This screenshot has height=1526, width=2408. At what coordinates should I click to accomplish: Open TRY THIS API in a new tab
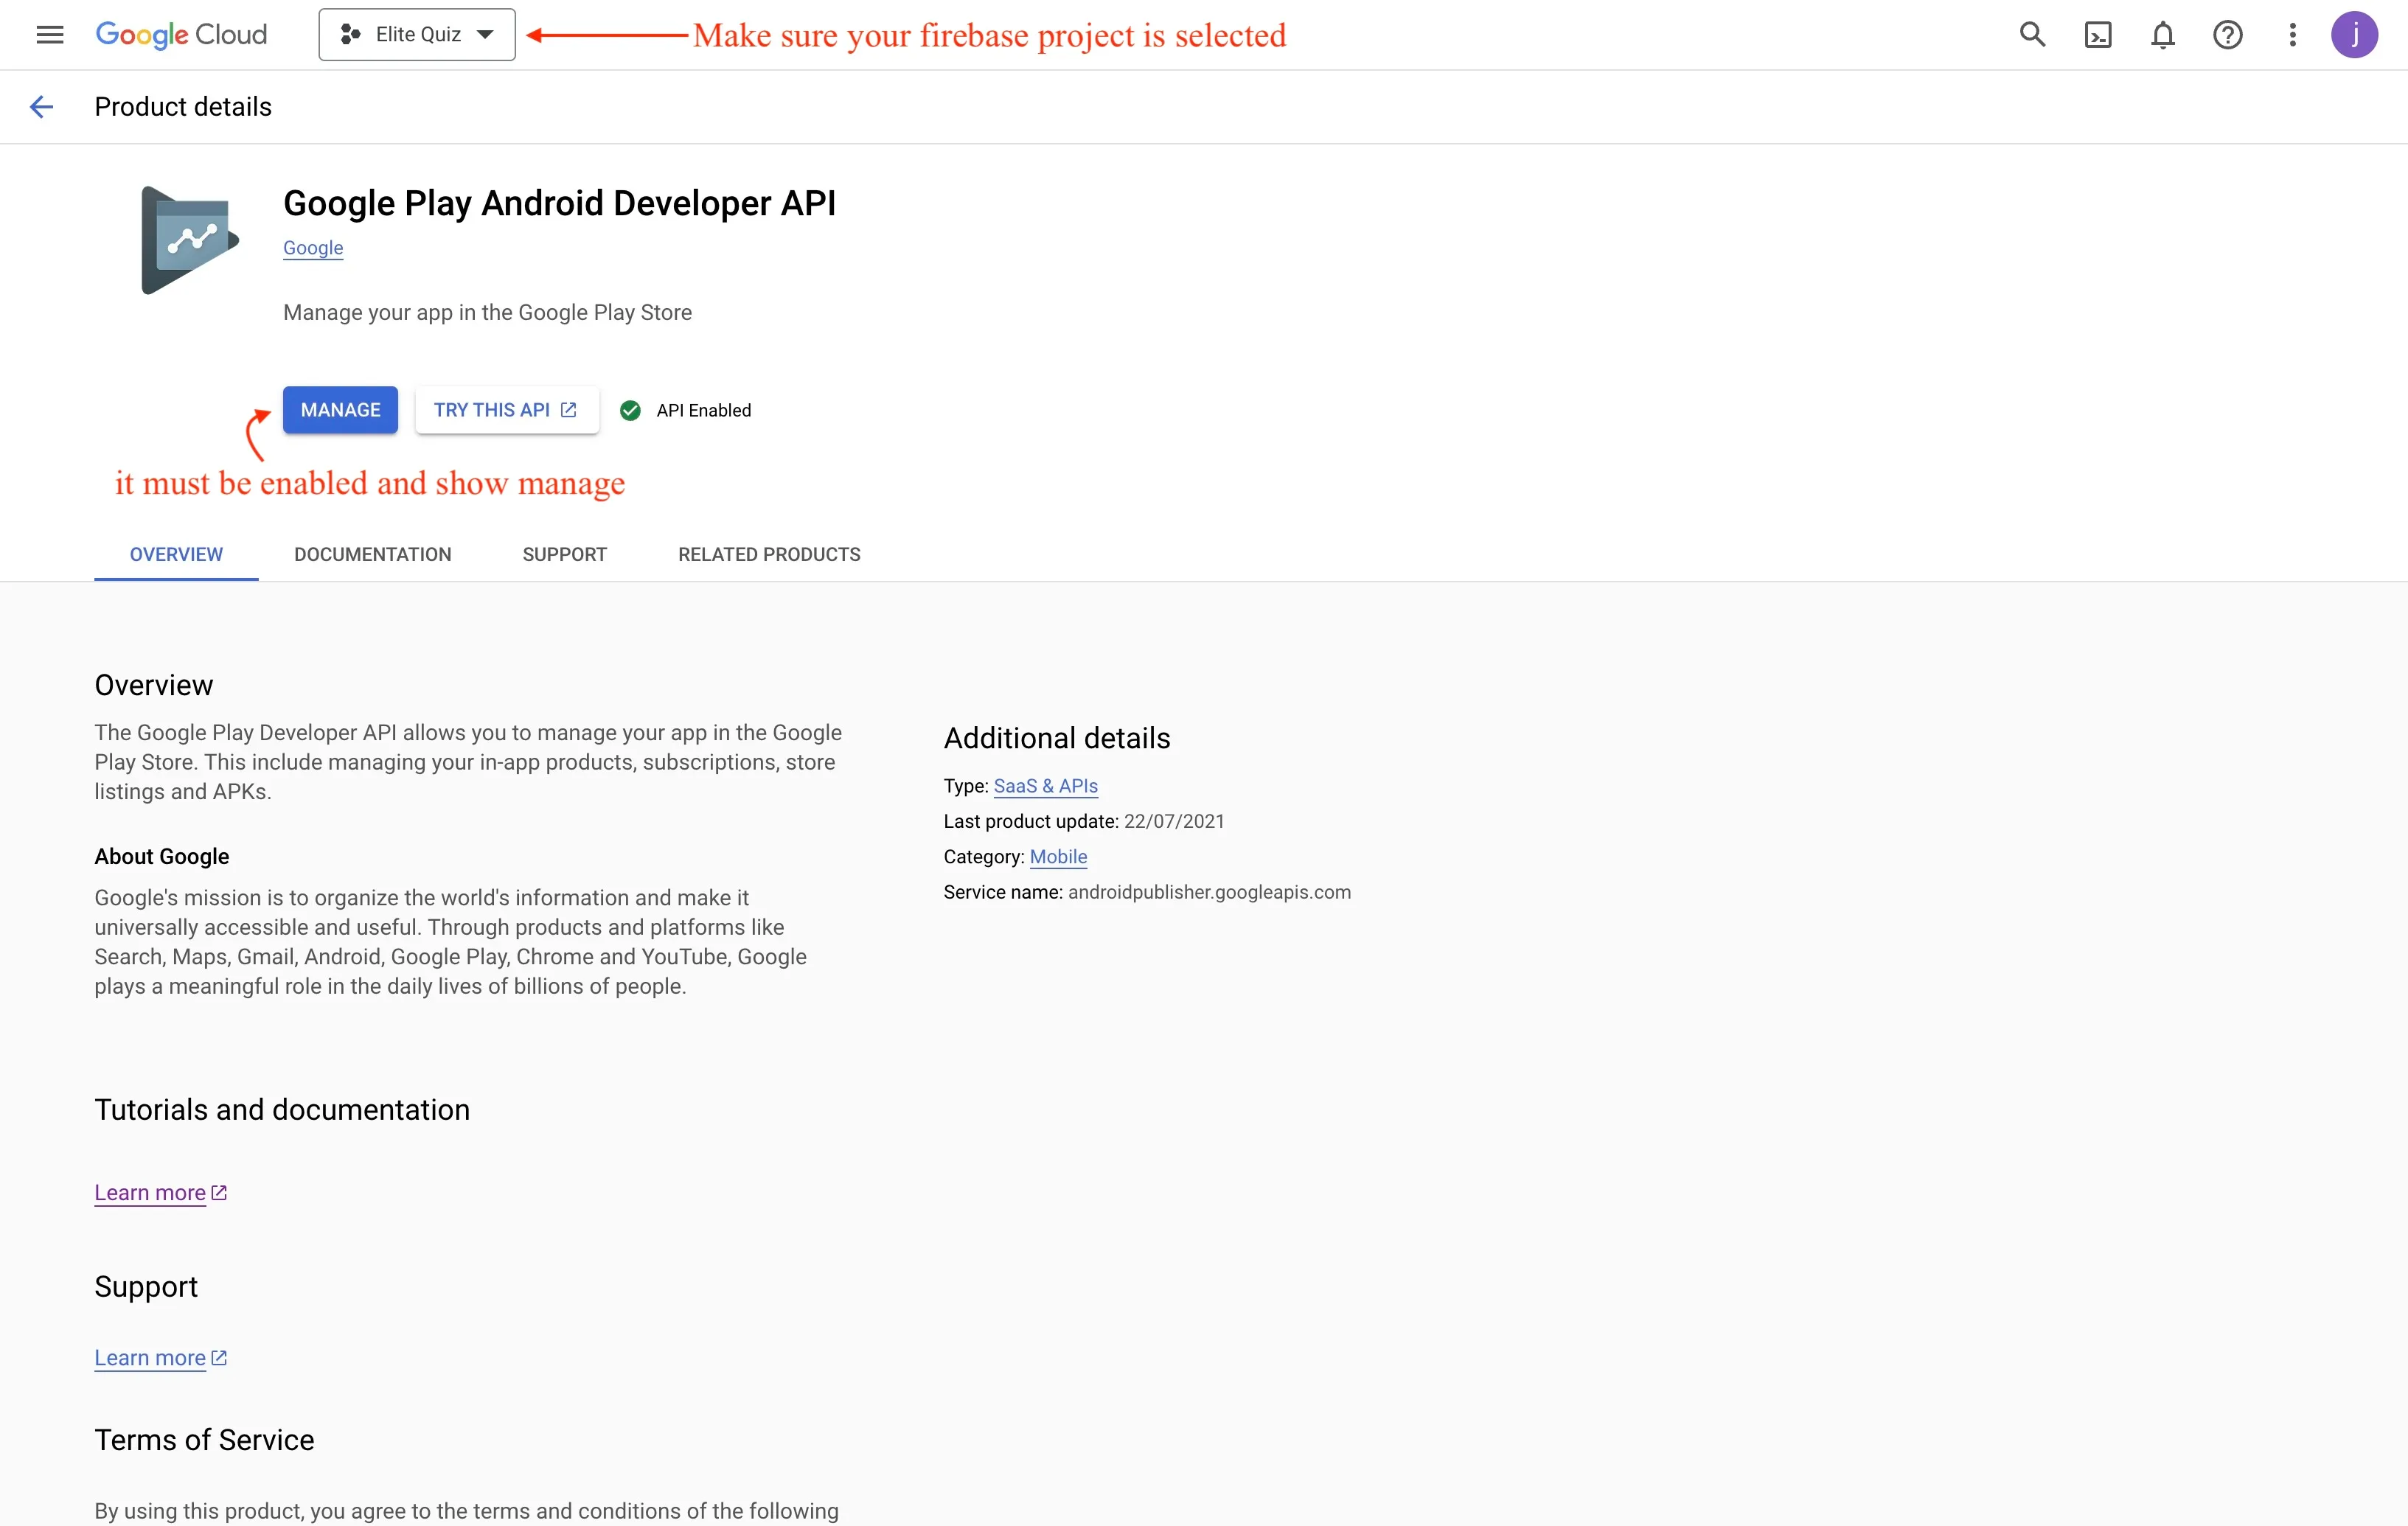tap(506, 410)
